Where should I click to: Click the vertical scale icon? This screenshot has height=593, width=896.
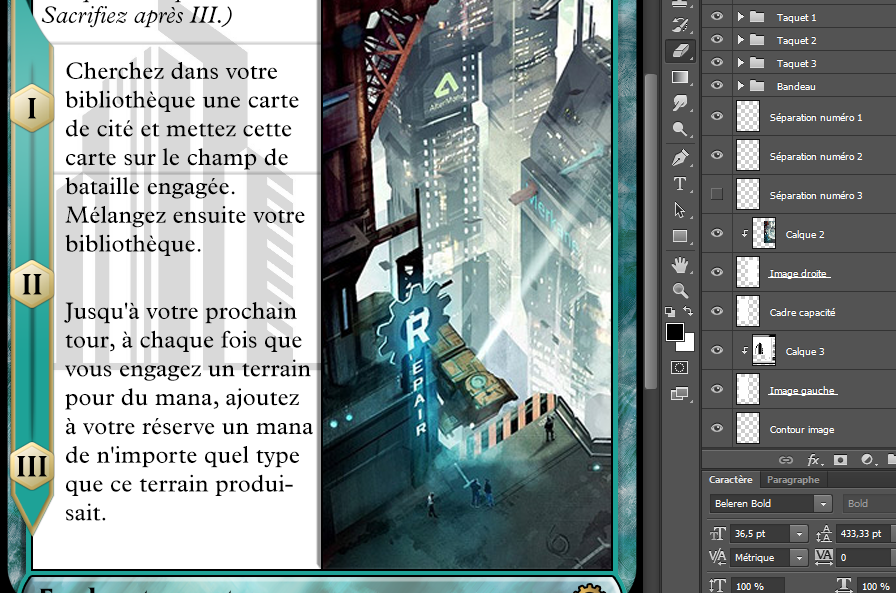coord(718,586)
